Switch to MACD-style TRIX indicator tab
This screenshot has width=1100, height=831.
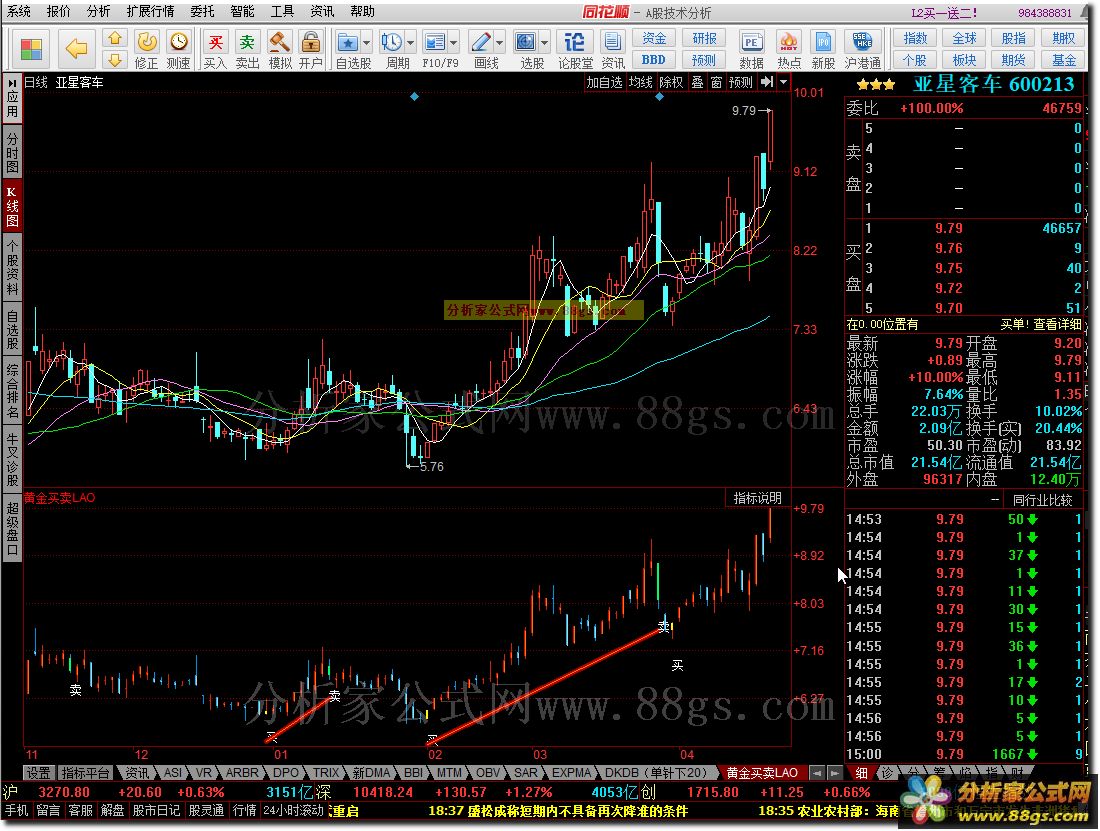tap(326, 773)
